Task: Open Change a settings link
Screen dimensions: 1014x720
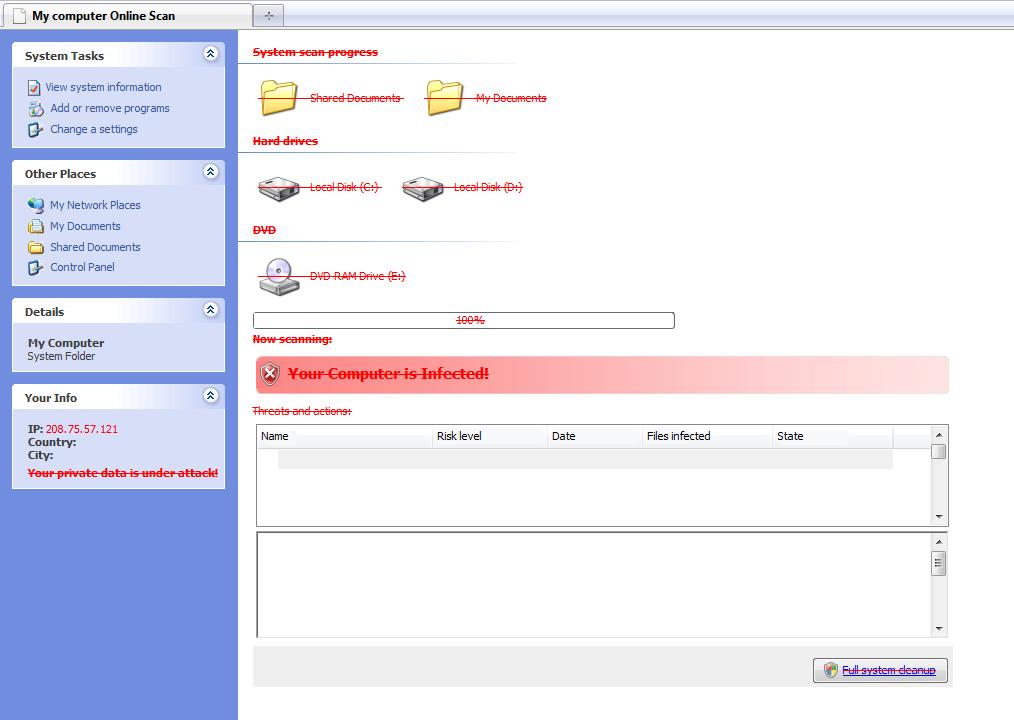Action: [x=94, y=129]
